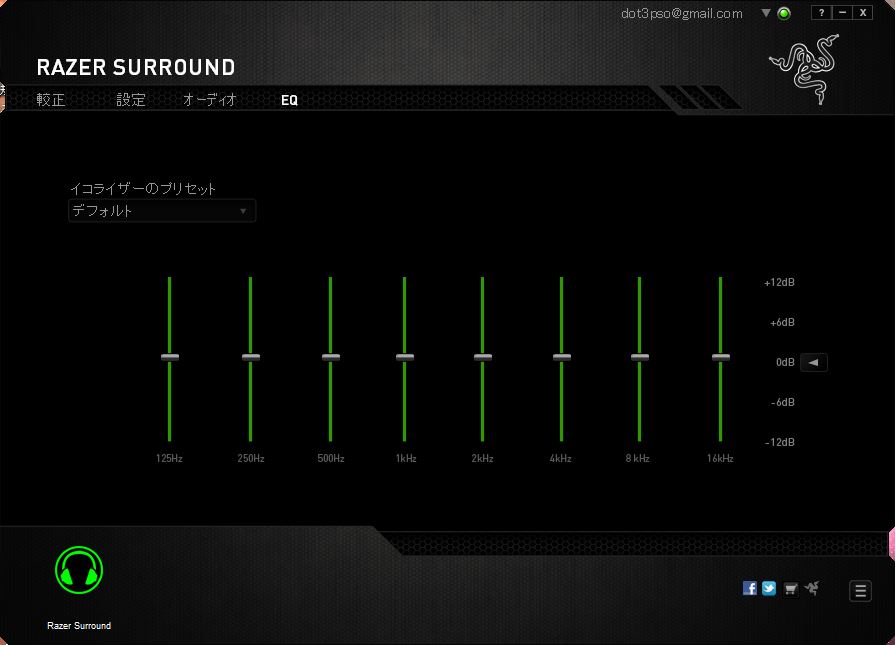Click the 125Hz band slider handle
Screen dimensions: 895x645
pyautogui.click(x=170, y=357)
